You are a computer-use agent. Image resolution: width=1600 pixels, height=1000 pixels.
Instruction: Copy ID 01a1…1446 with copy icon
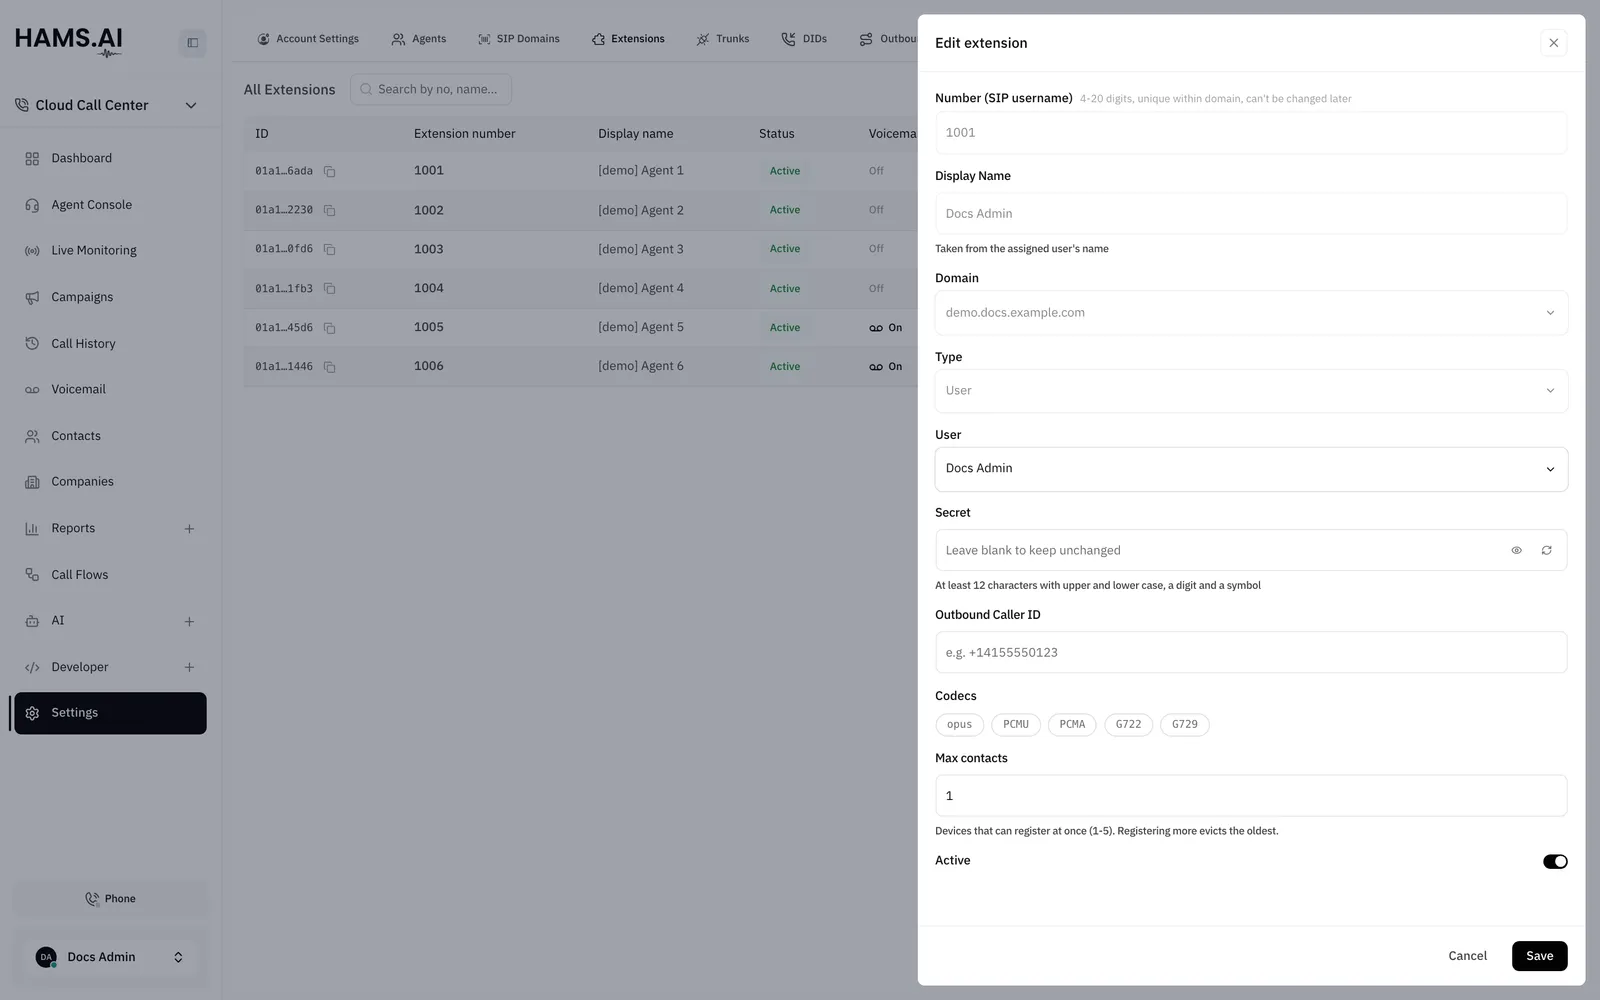click(329, 367)
